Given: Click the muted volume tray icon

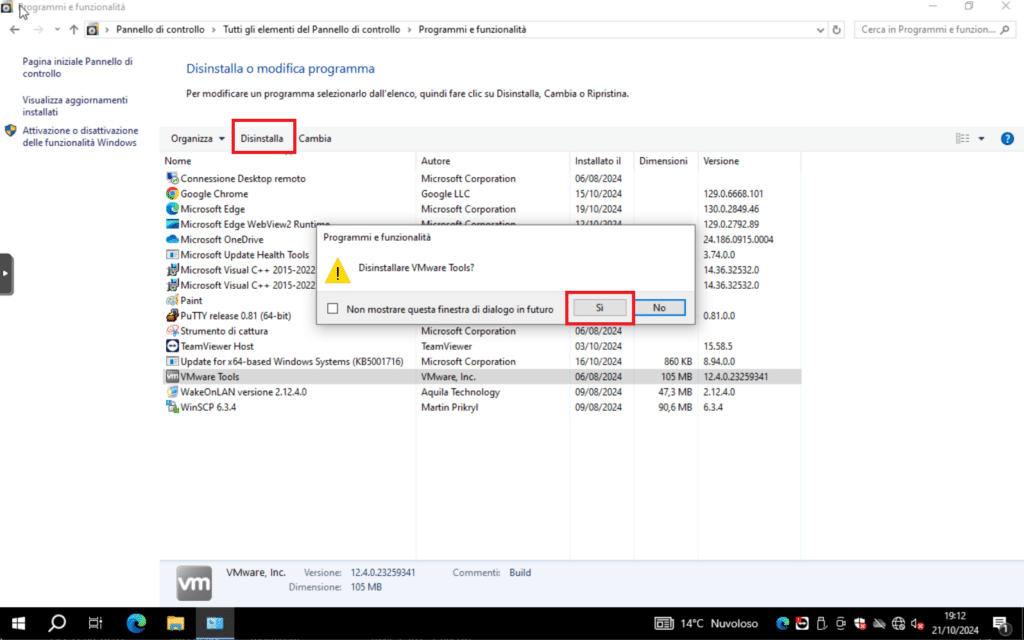Looking at the screenshot, I should point(917,624).
